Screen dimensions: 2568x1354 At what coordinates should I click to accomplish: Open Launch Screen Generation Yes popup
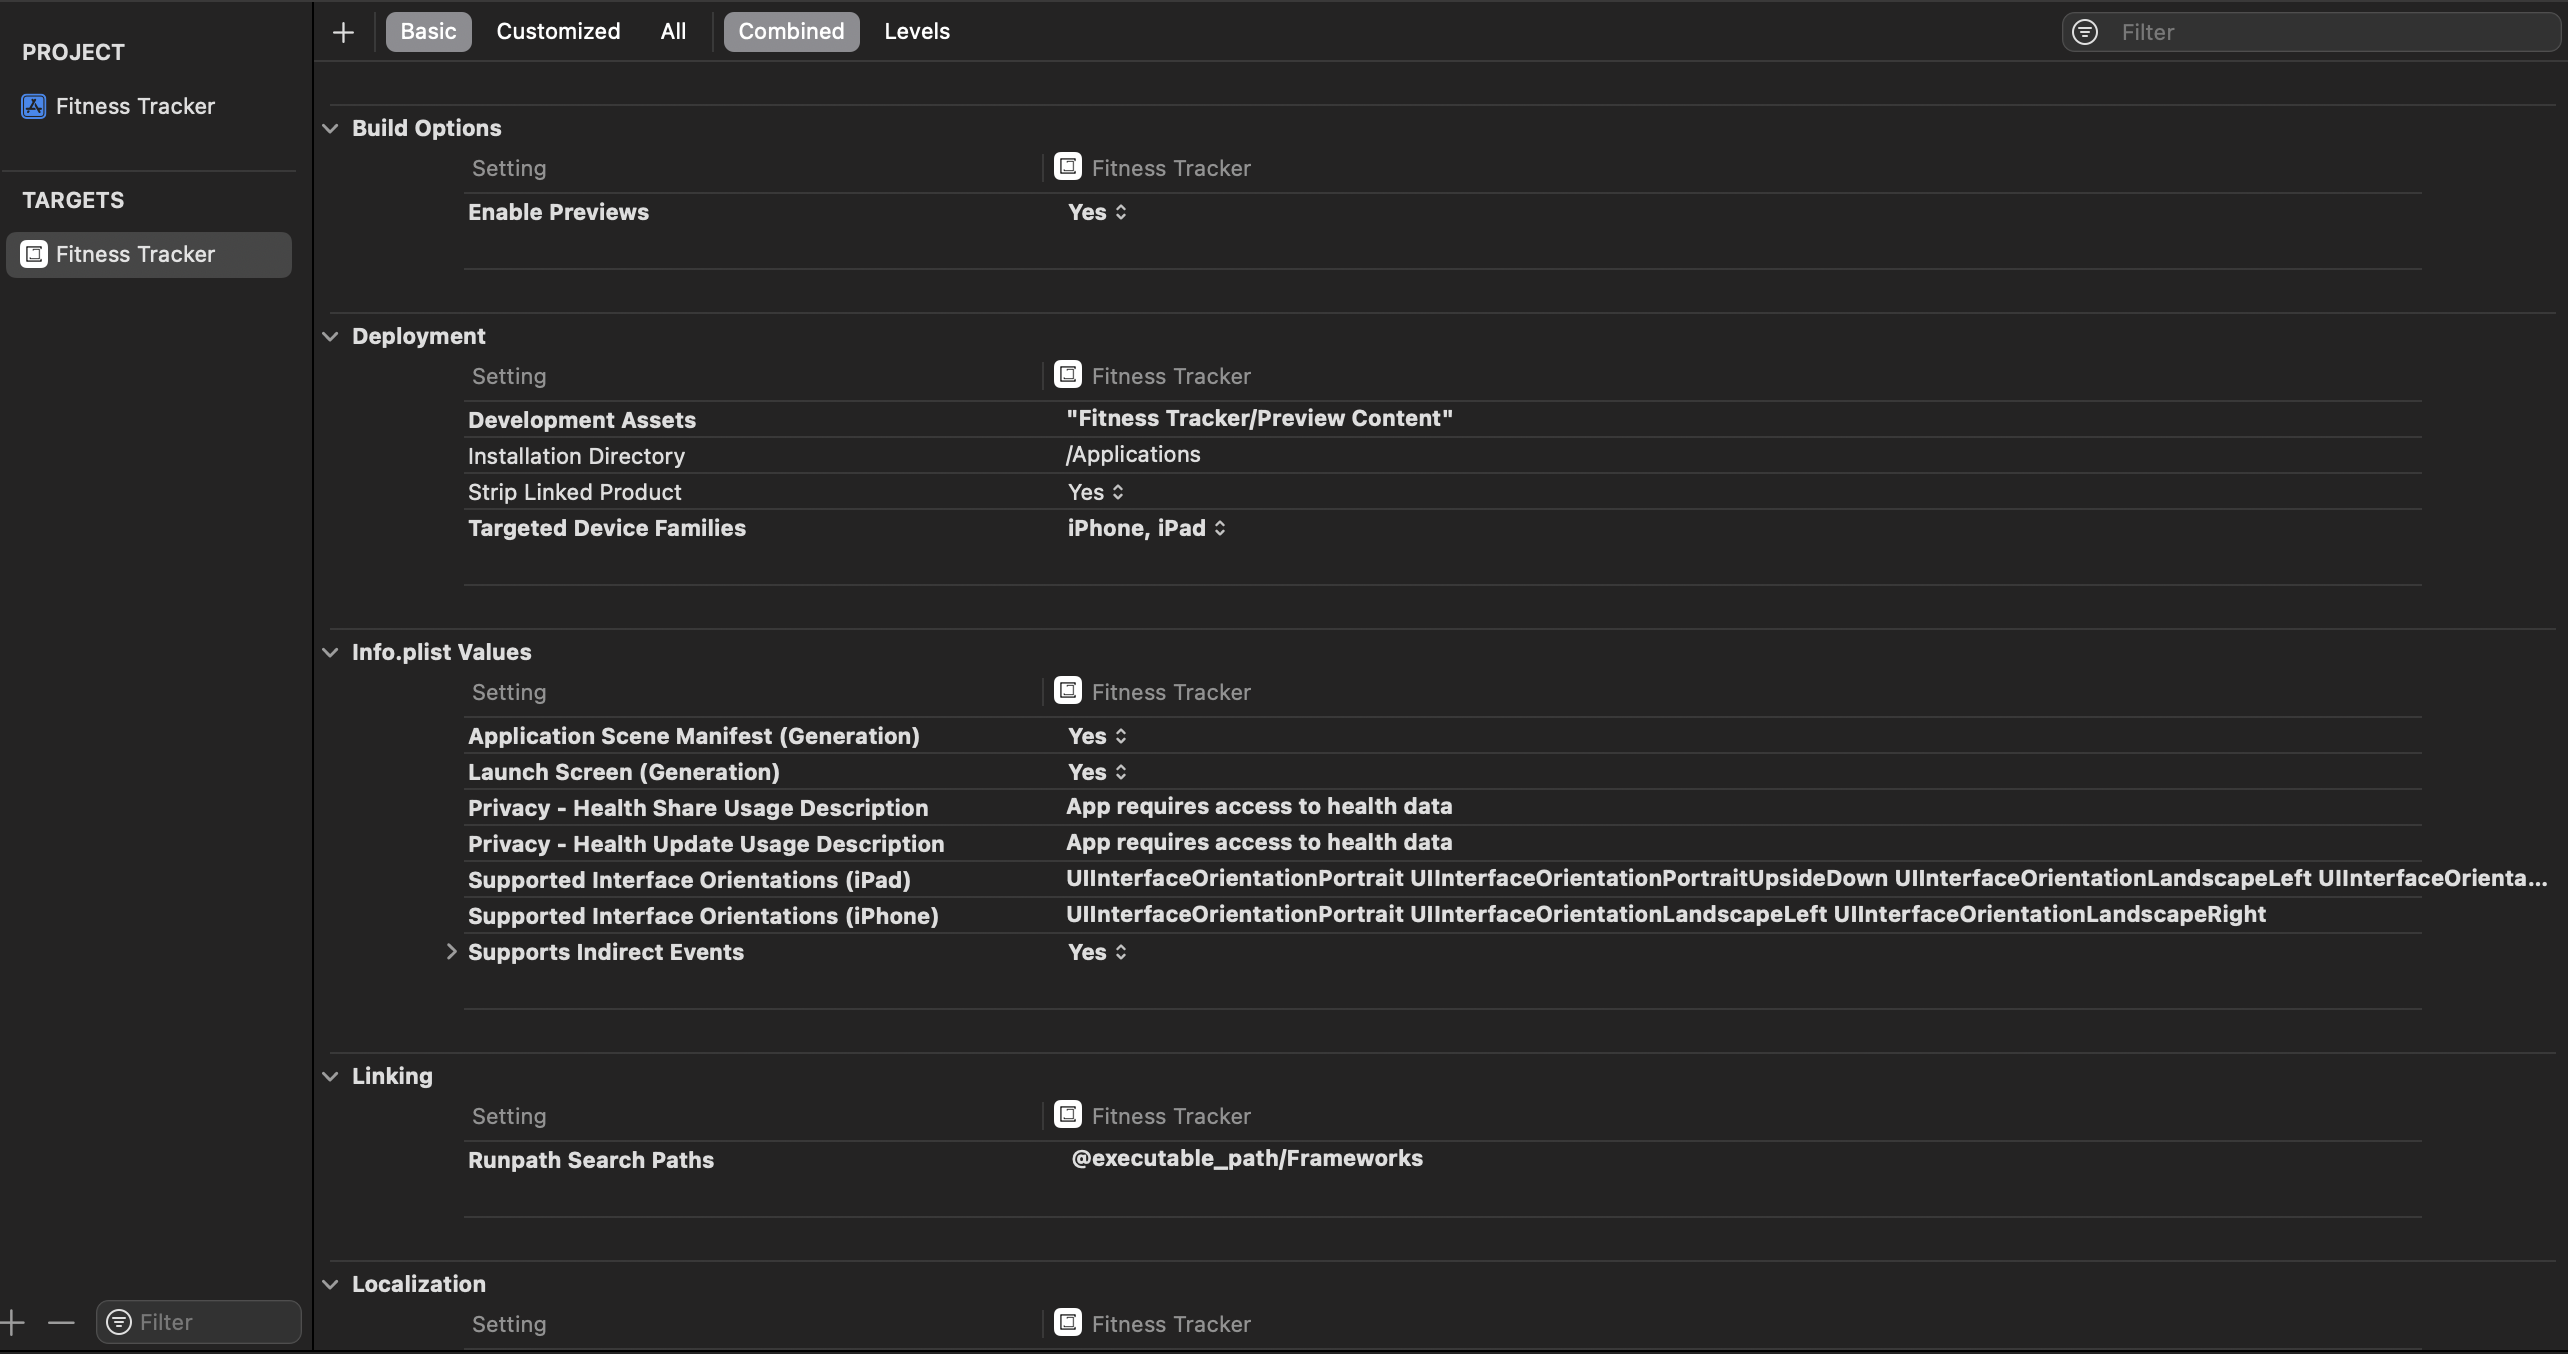1097,772
